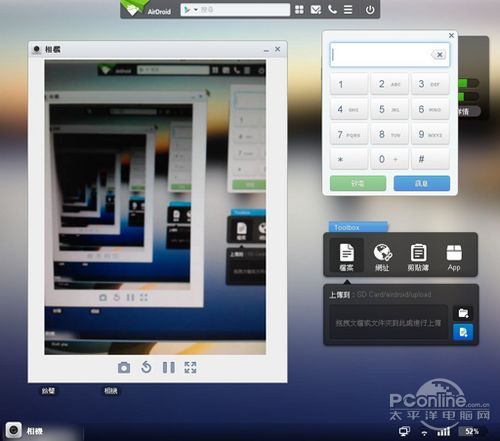Dial digit 4 GHI on the keypad
Screen dimensions: 500x441
tap(349, 109)
